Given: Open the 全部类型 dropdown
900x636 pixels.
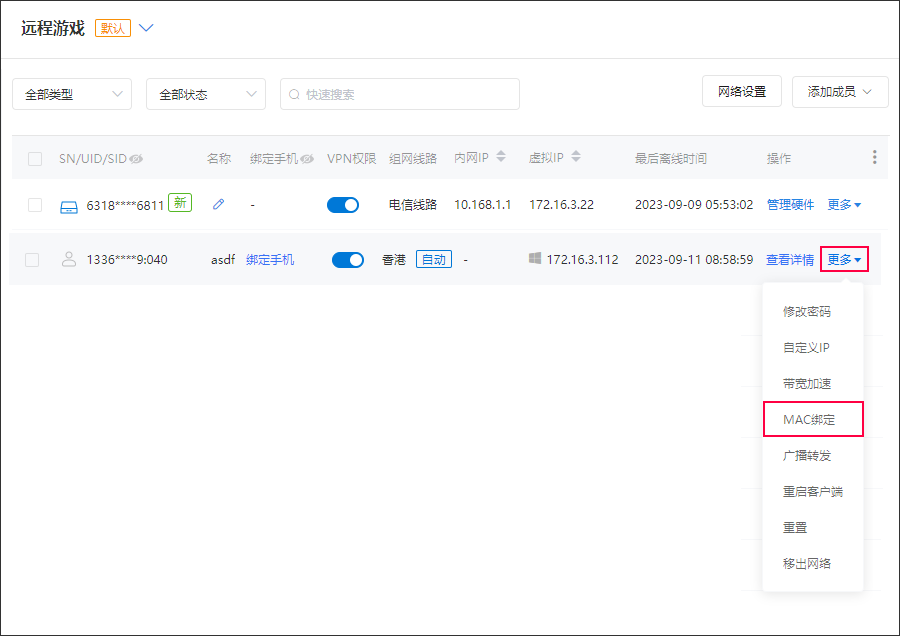Looking at the screenshot, I should coord(70,93).
